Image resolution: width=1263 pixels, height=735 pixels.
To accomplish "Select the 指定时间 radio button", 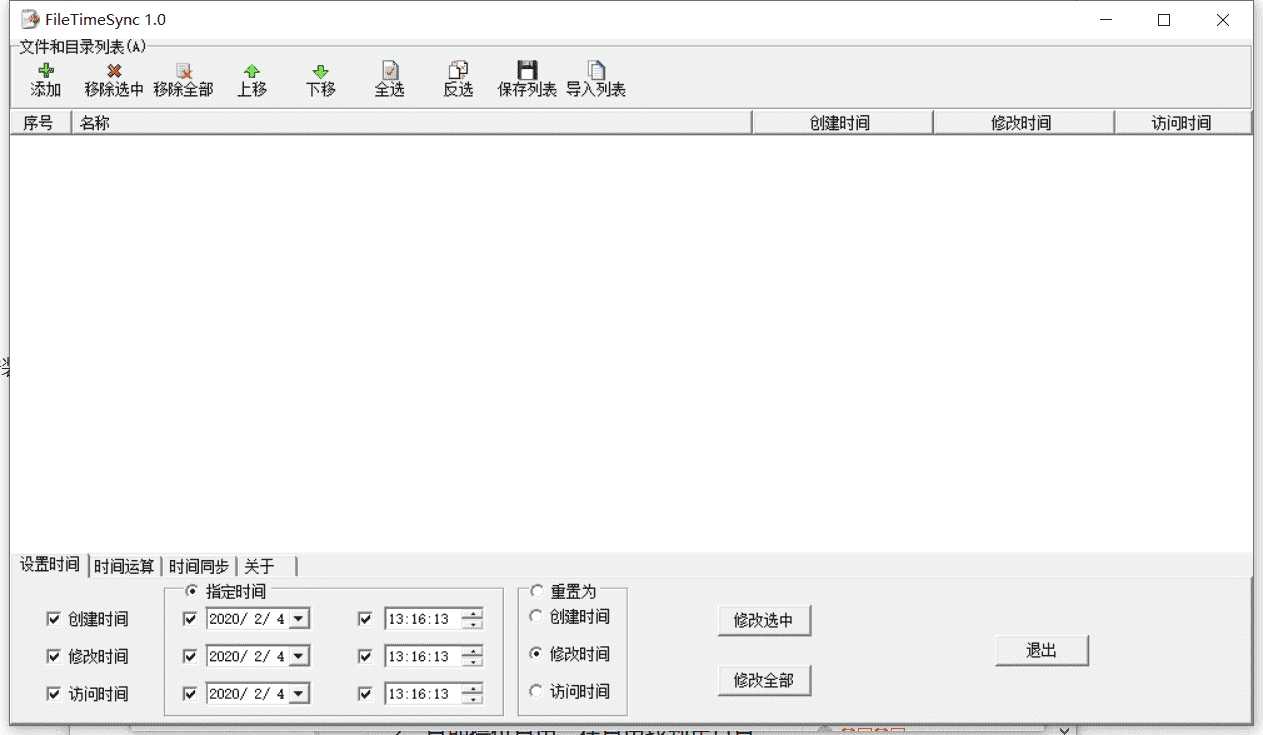I will tap(192, 591).
